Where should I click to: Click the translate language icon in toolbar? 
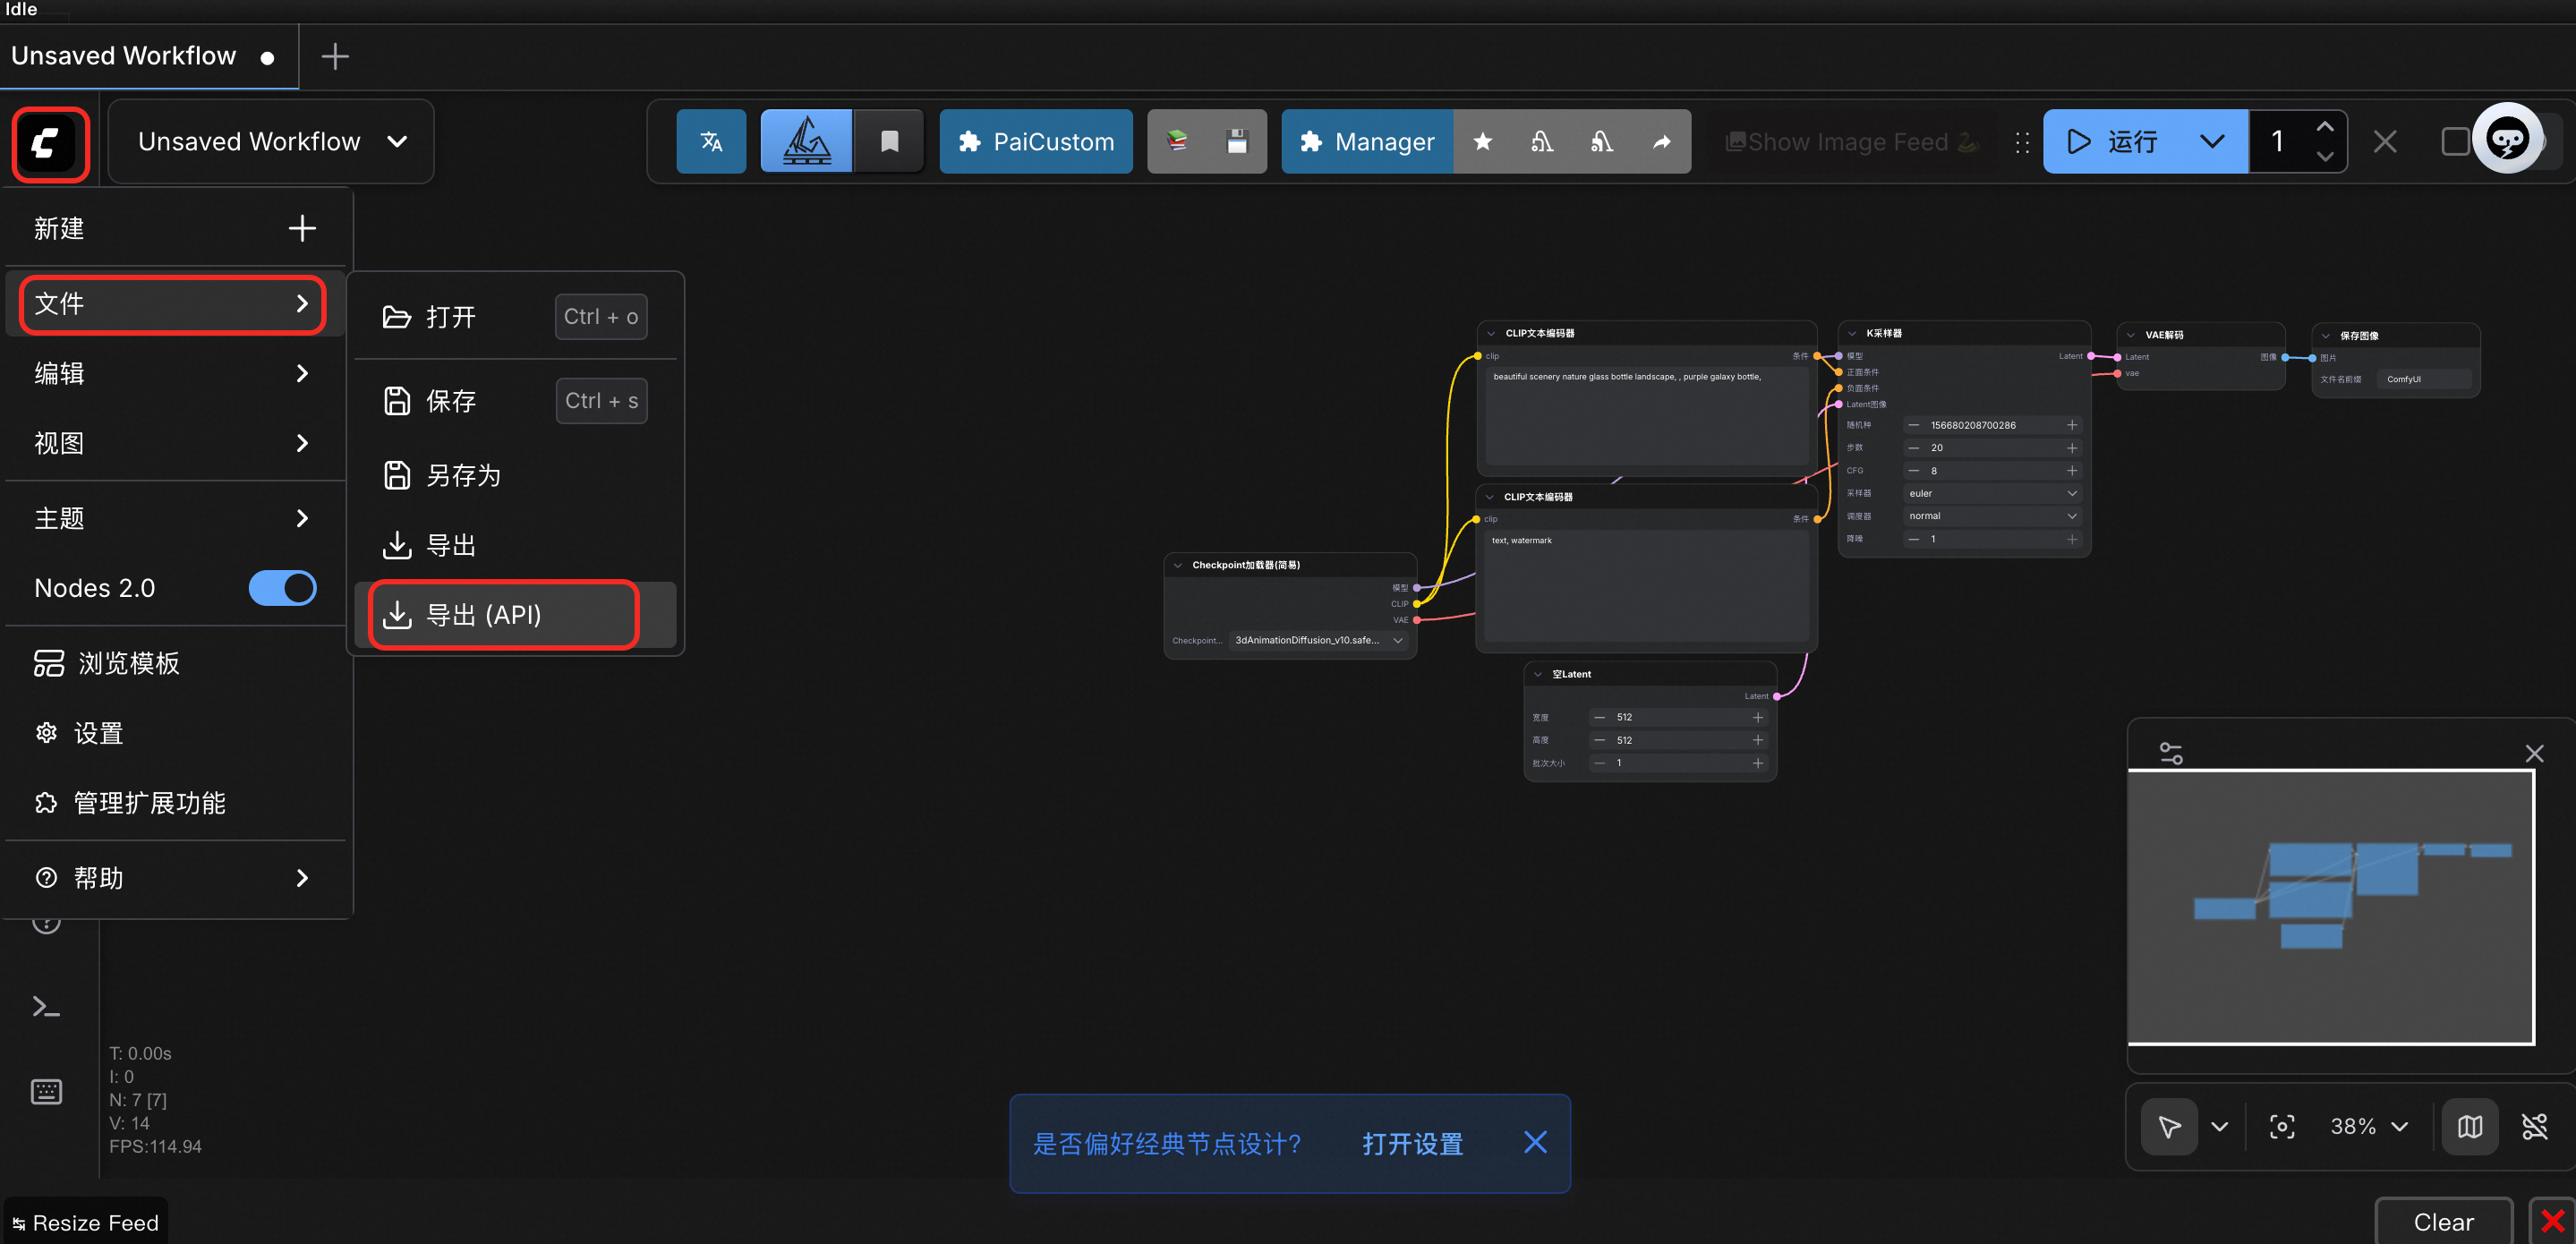(x=711, y=141)
